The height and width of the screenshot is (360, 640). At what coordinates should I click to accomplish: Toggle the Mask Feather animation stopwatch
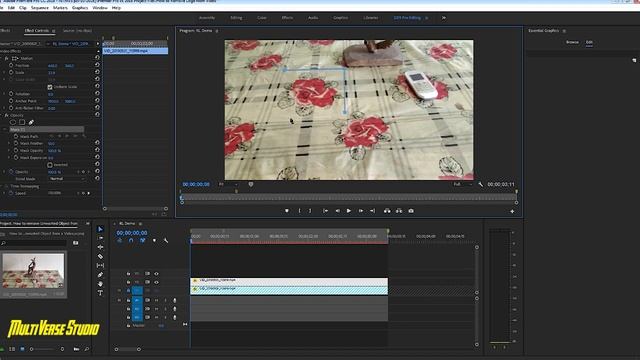pyautogui.click(x=16, y=143)
